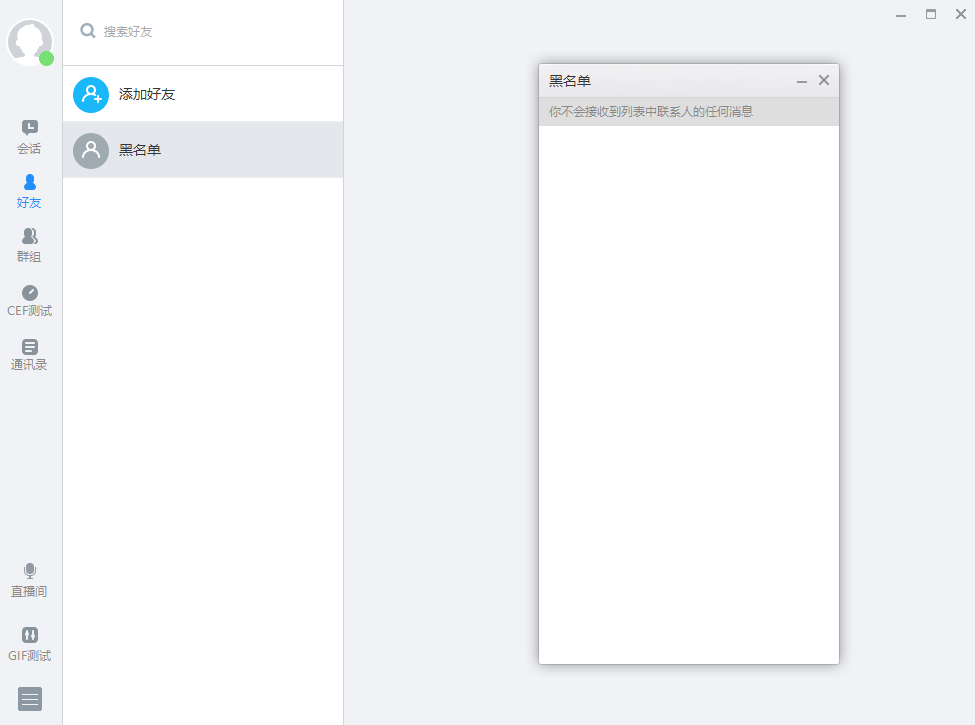Click the green online status dot
The image size is (975, 725).
pyautogui.click(x=46, y=58)
